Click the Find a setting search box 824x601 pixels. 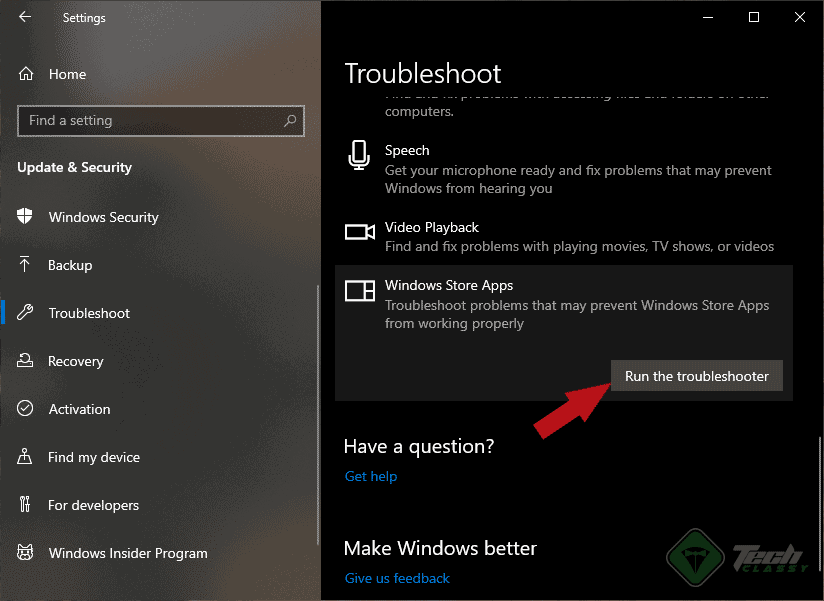[160, 120]
